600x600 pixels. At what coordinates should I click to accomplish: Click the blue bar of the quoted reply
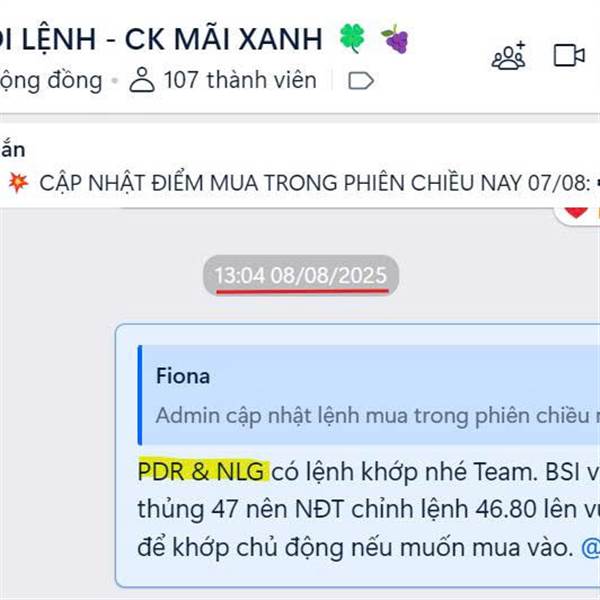tap(140, 395)
